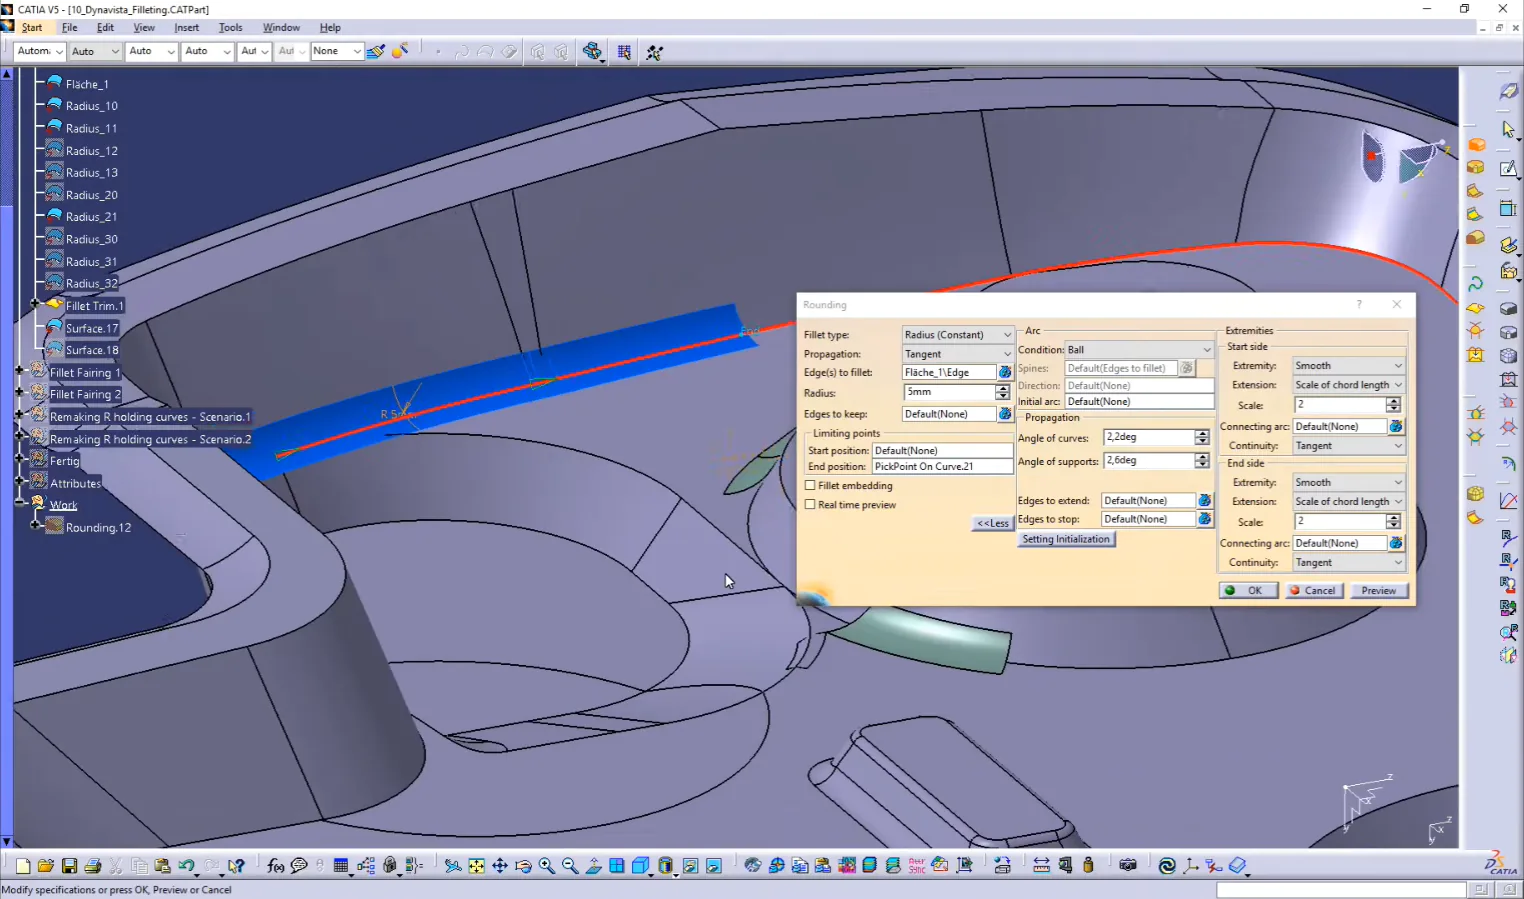1524x899 pixels.
Task: Click the Open file folder icon
Action: click(45, 866)
